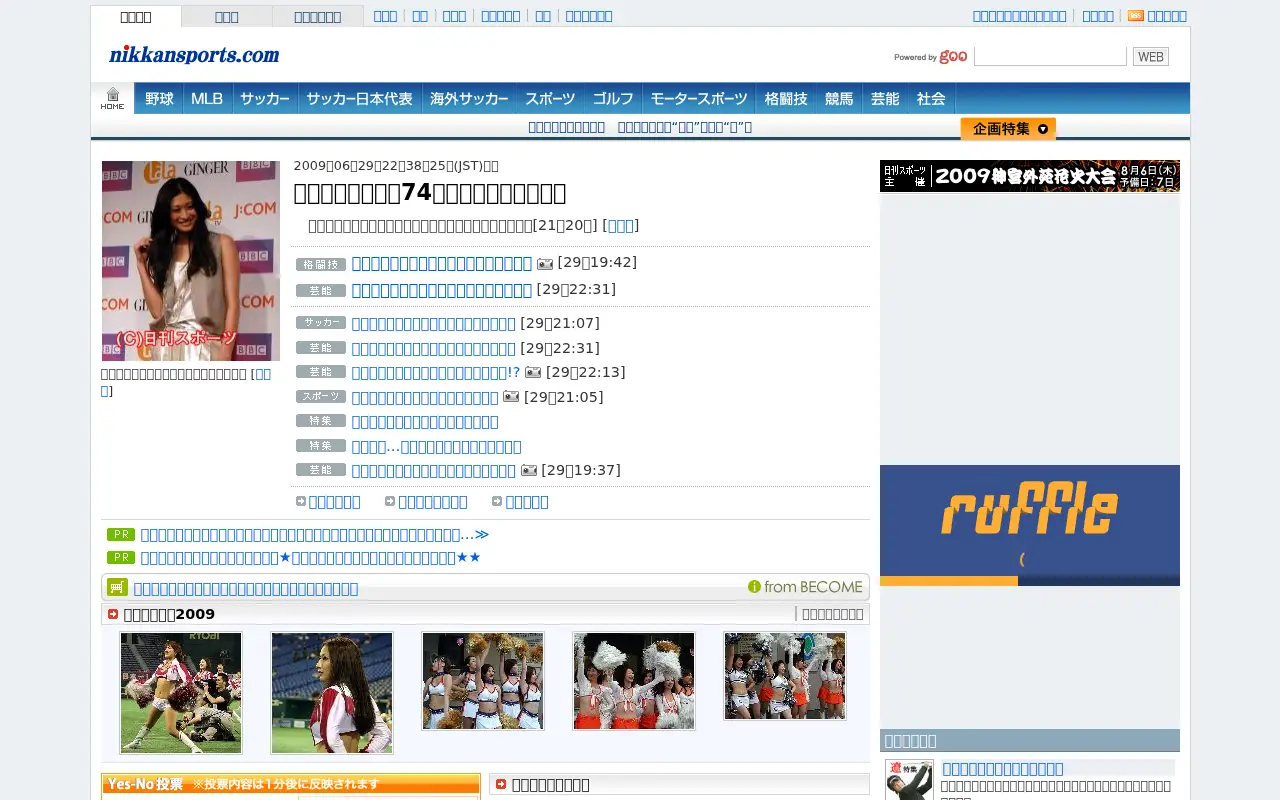
Task: Click the gray 格闘技 category tag
Action: [x=321, y=264]
